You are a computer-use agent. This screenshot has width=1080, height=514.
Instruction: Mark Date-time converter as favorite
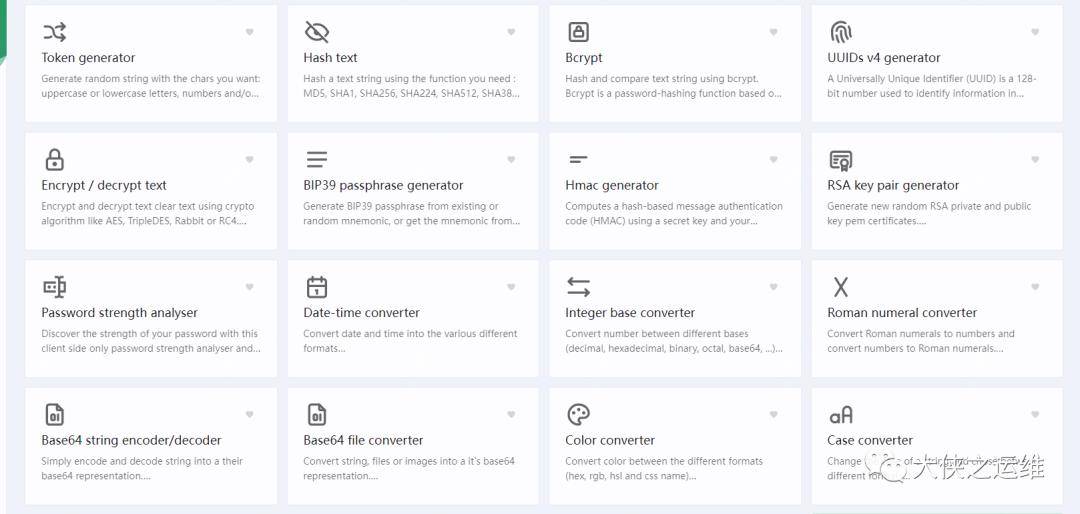coord(511,287)
